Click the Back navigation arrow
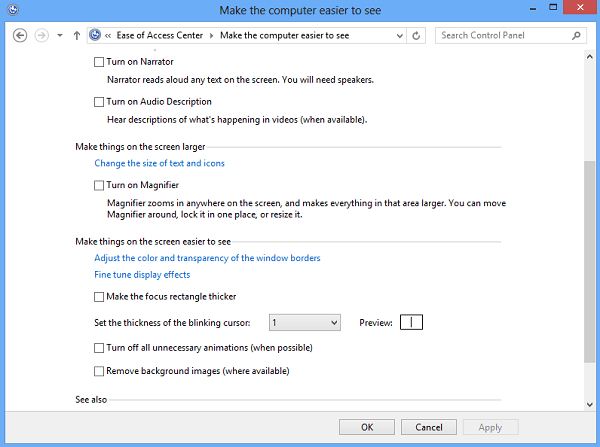 19,35
